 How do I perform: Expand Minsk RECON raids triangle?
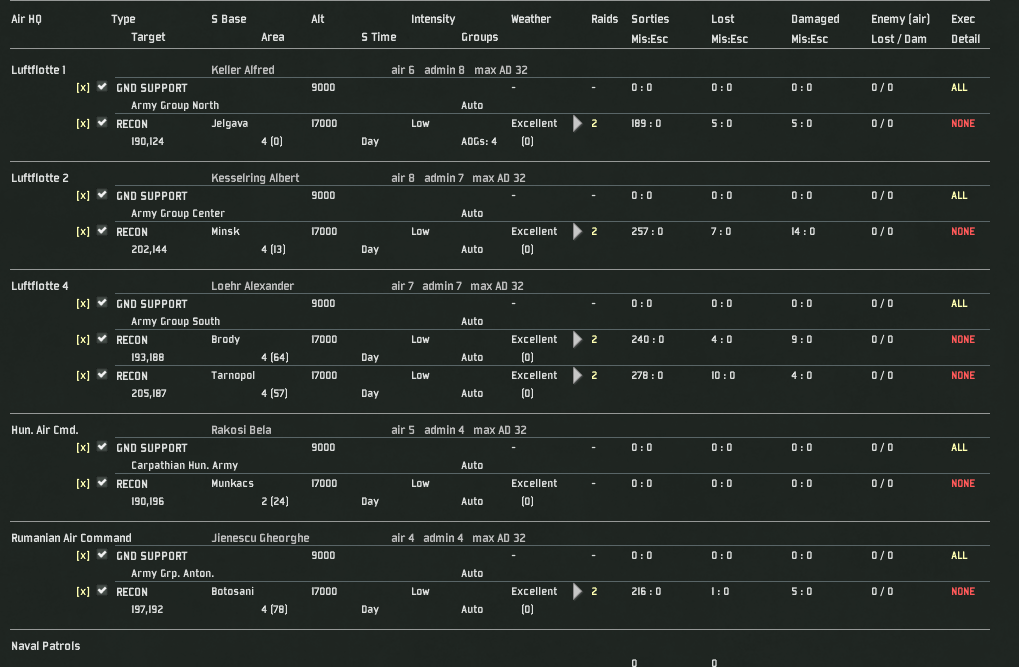point(577,231)
